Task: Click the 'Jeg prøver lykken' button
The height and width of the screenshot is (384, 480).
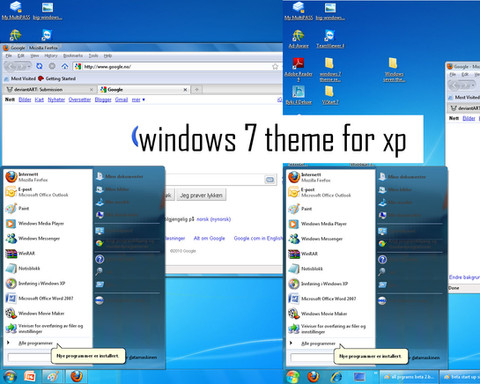Action: tap(201, 195)
